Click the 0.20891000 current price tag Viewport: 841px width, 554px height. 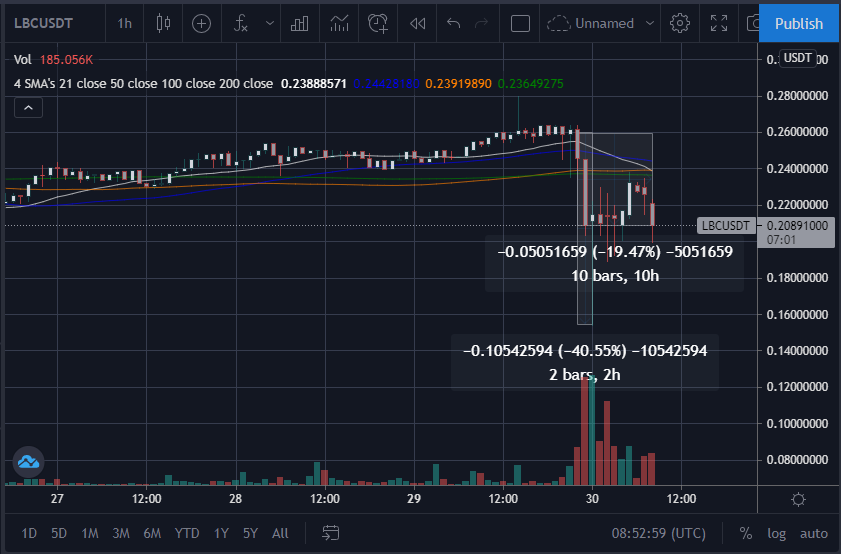(796, 232)
